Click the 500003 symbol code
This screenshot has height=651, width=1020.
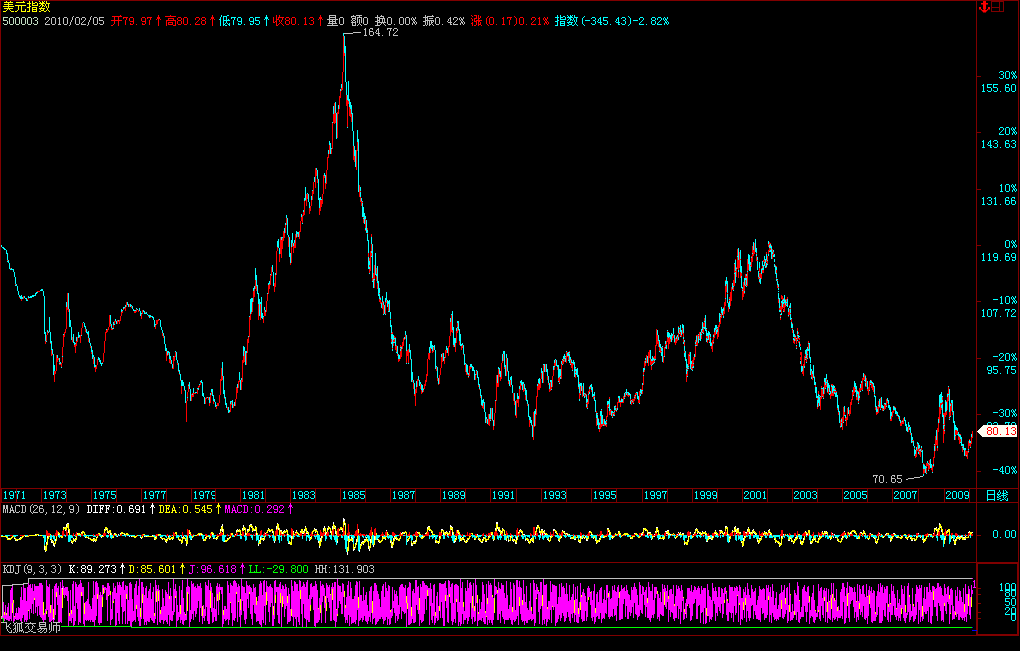(x=20, y=21)
